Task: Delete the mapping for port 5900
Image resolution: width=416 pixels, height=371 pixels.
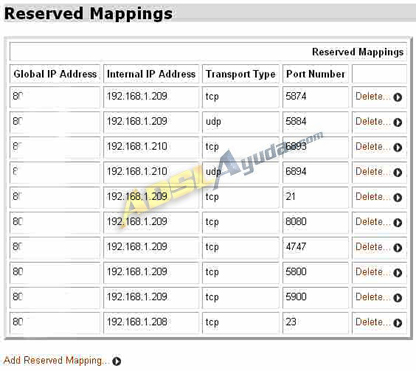Action: (372, 297)
